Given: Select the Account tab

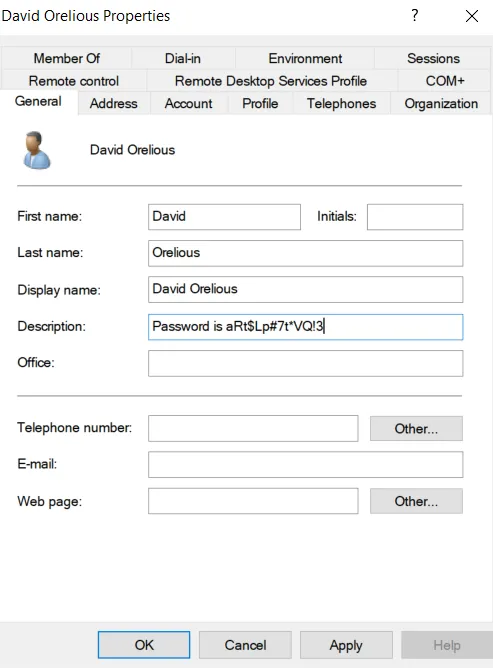Looking at the screenshot, I should 188,104.
